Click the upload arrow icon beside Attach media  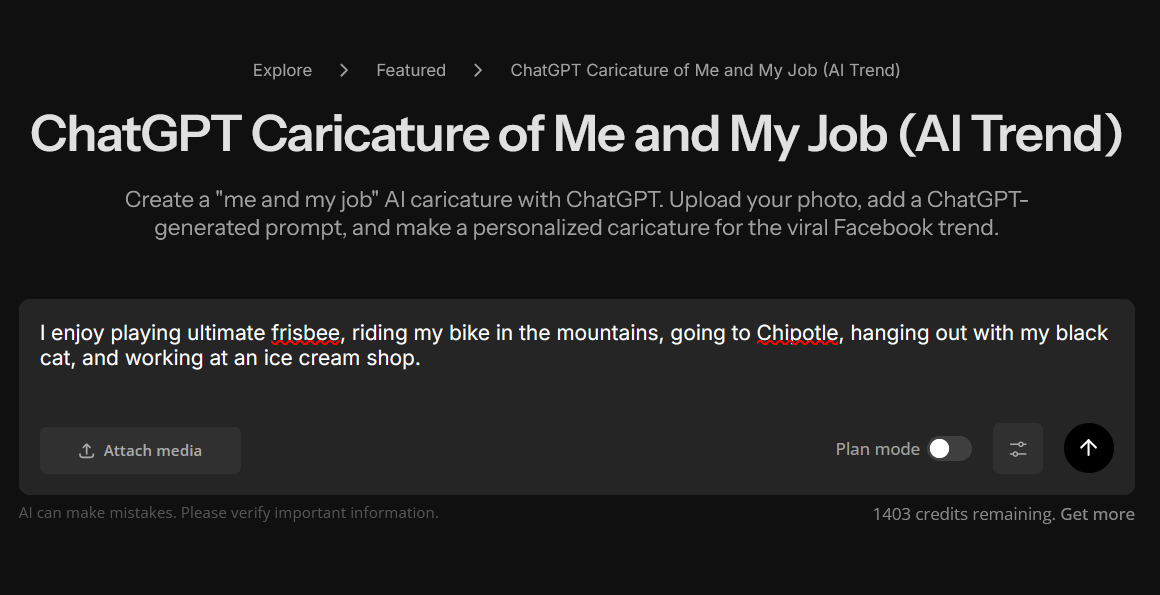[87, 451]
